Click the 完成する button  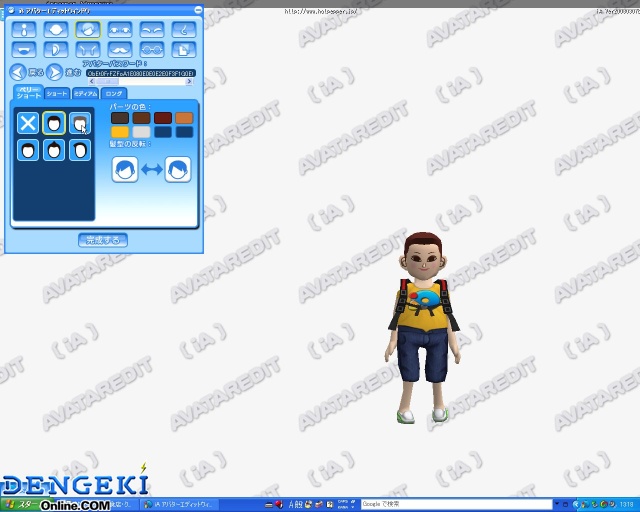pos(103,240)
